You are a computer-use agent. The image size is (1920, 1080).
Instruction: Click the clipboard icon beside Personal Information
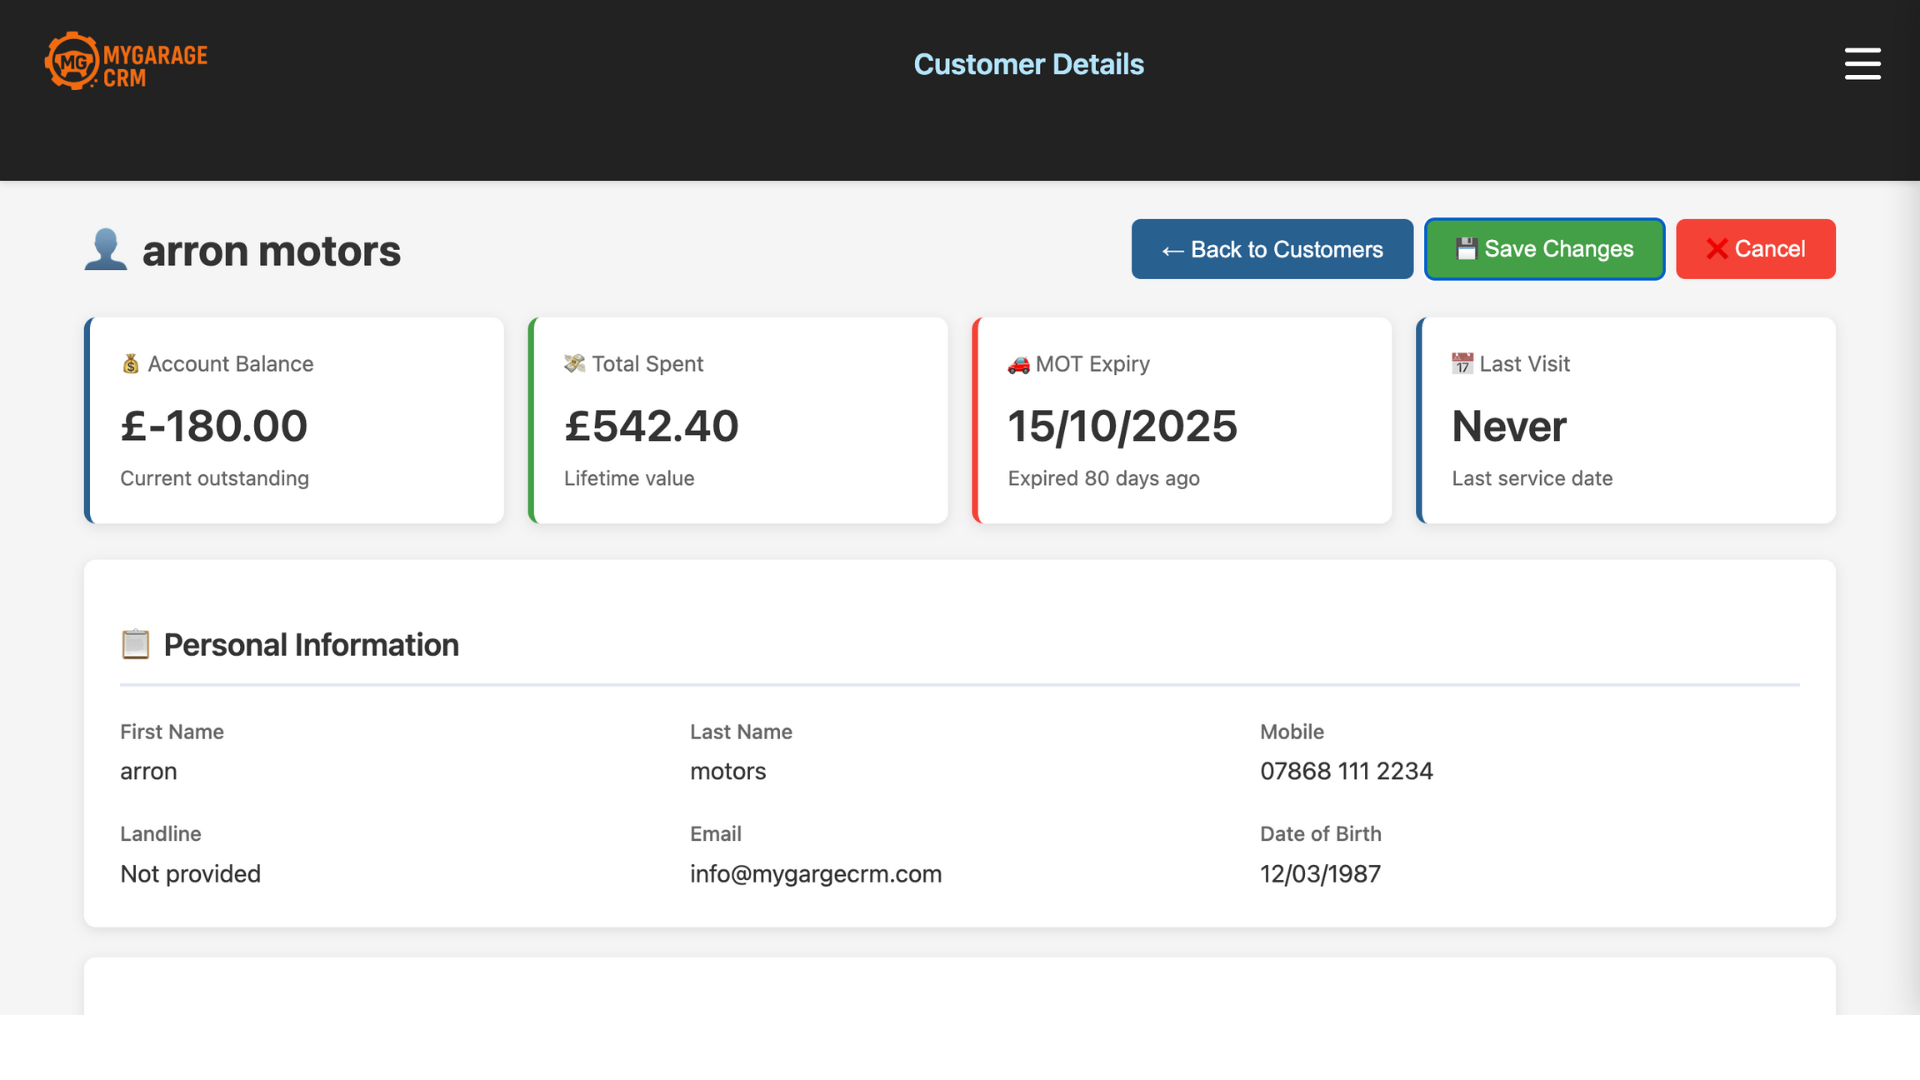coord(135,644)
